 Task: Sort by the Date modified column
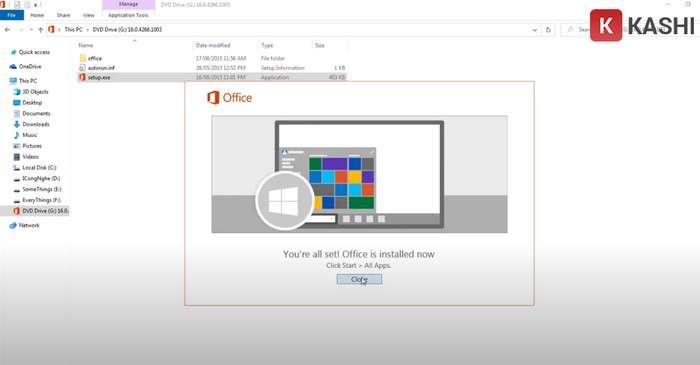click(213, 45)
